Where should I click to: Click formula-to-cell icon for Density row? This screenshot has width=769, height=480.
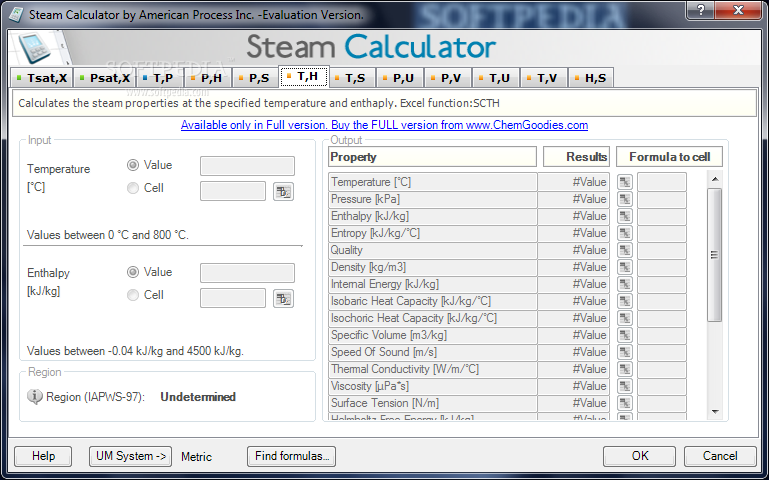coord(624,267)
